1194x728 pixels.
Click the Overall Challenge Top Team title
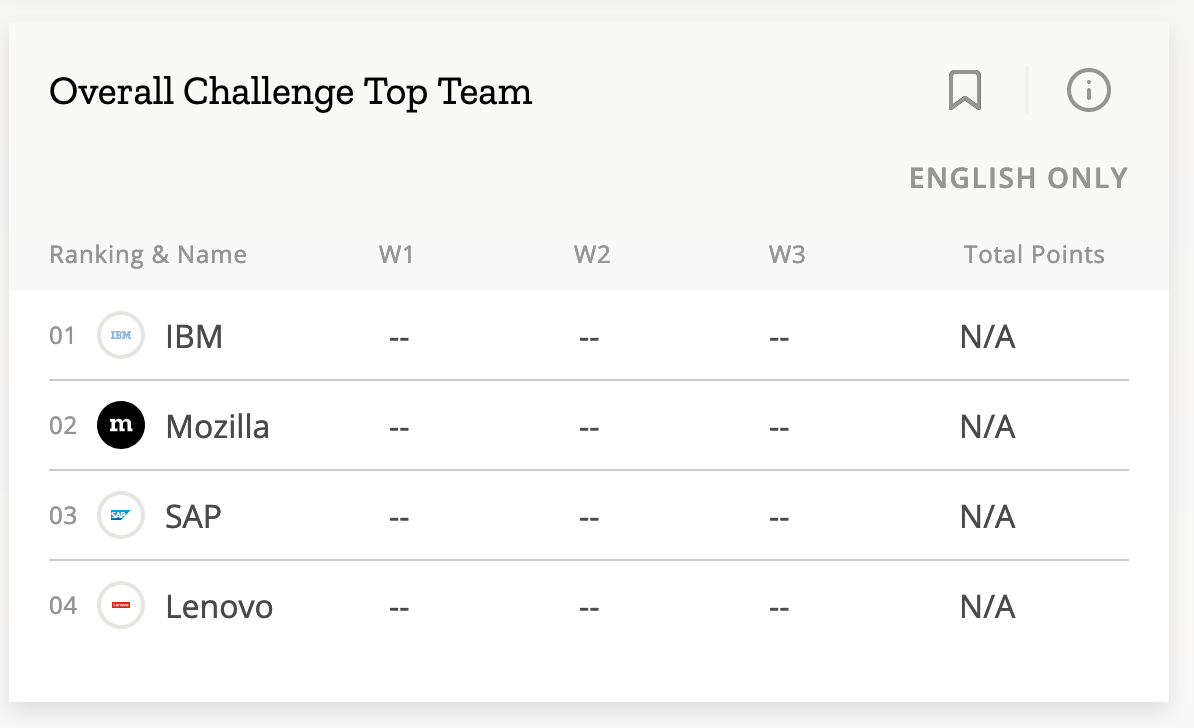click(x=291, y=91)
